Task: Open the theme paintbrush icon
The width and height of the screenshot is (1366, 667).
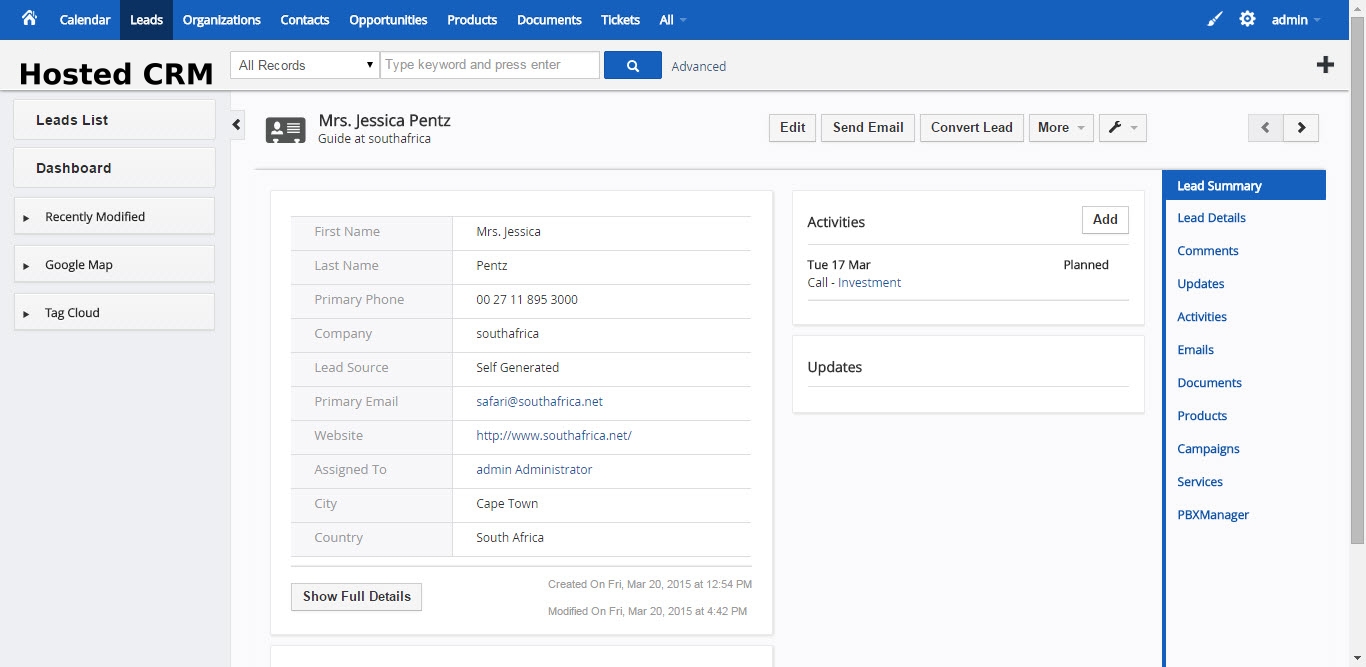Action: pyautogui.click(x=1215, y=19)
